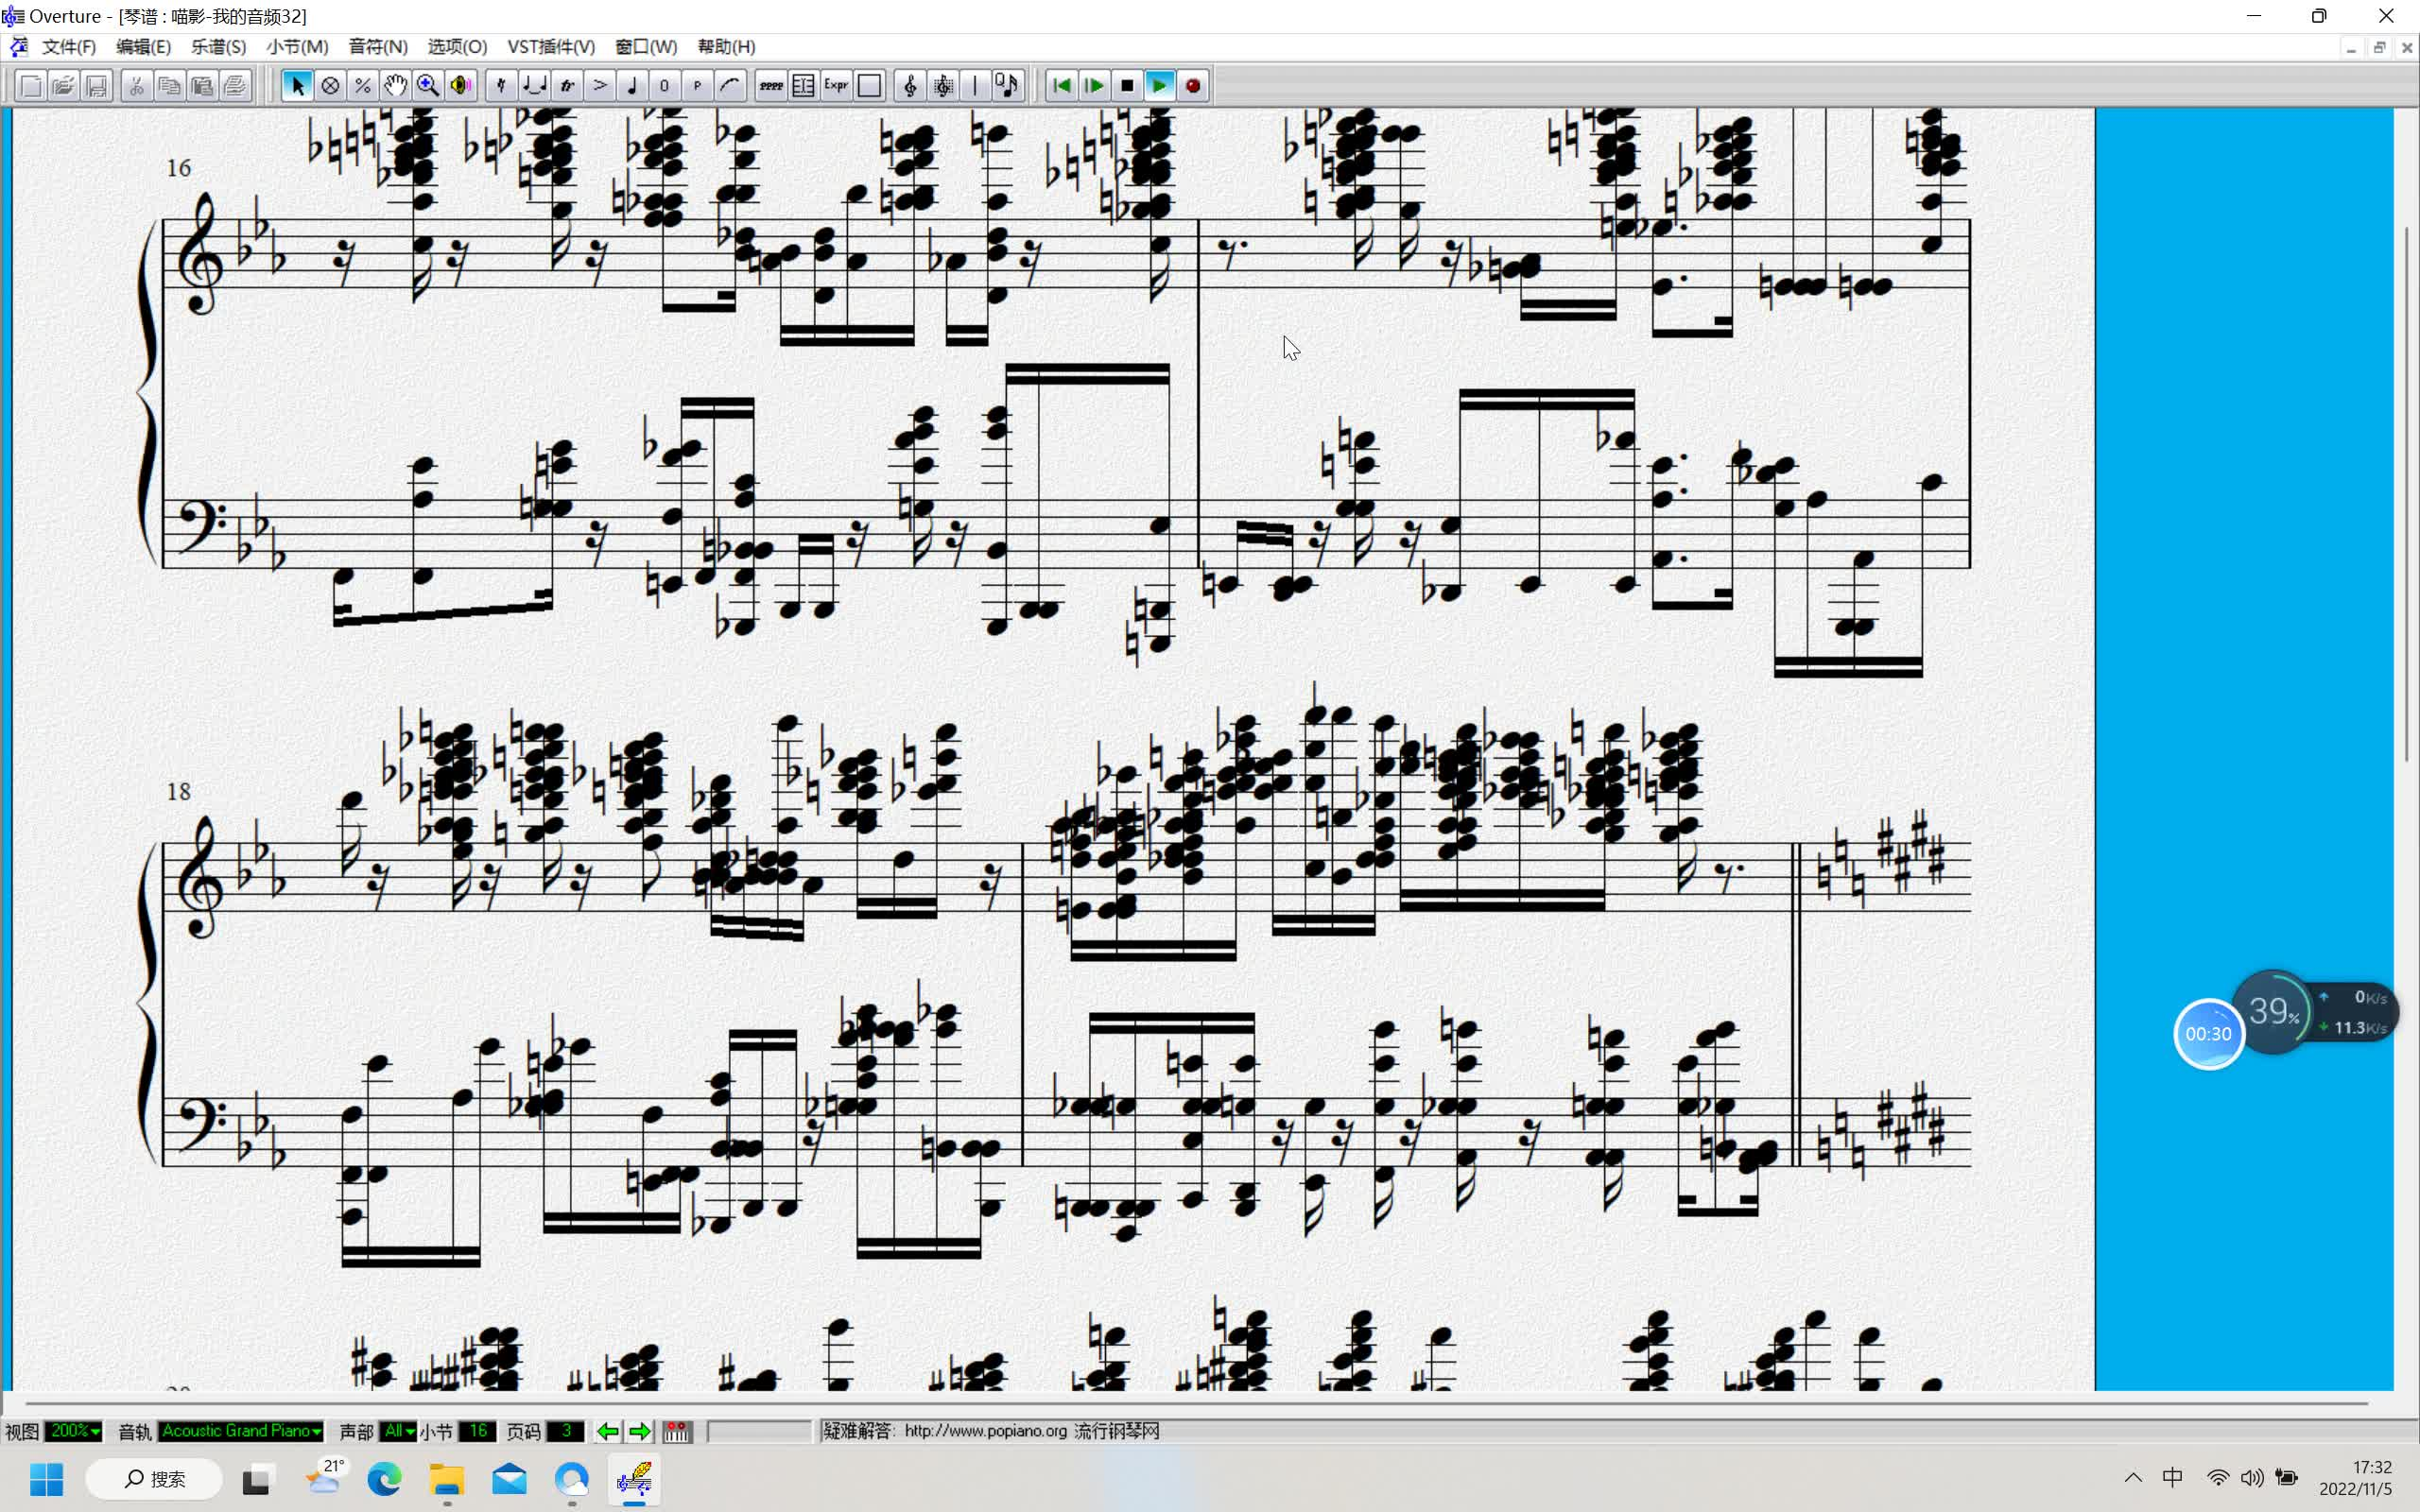This screenshot has height=1512, width=2420.
Task: Open the treble clef palette
Action: [910, 86]
